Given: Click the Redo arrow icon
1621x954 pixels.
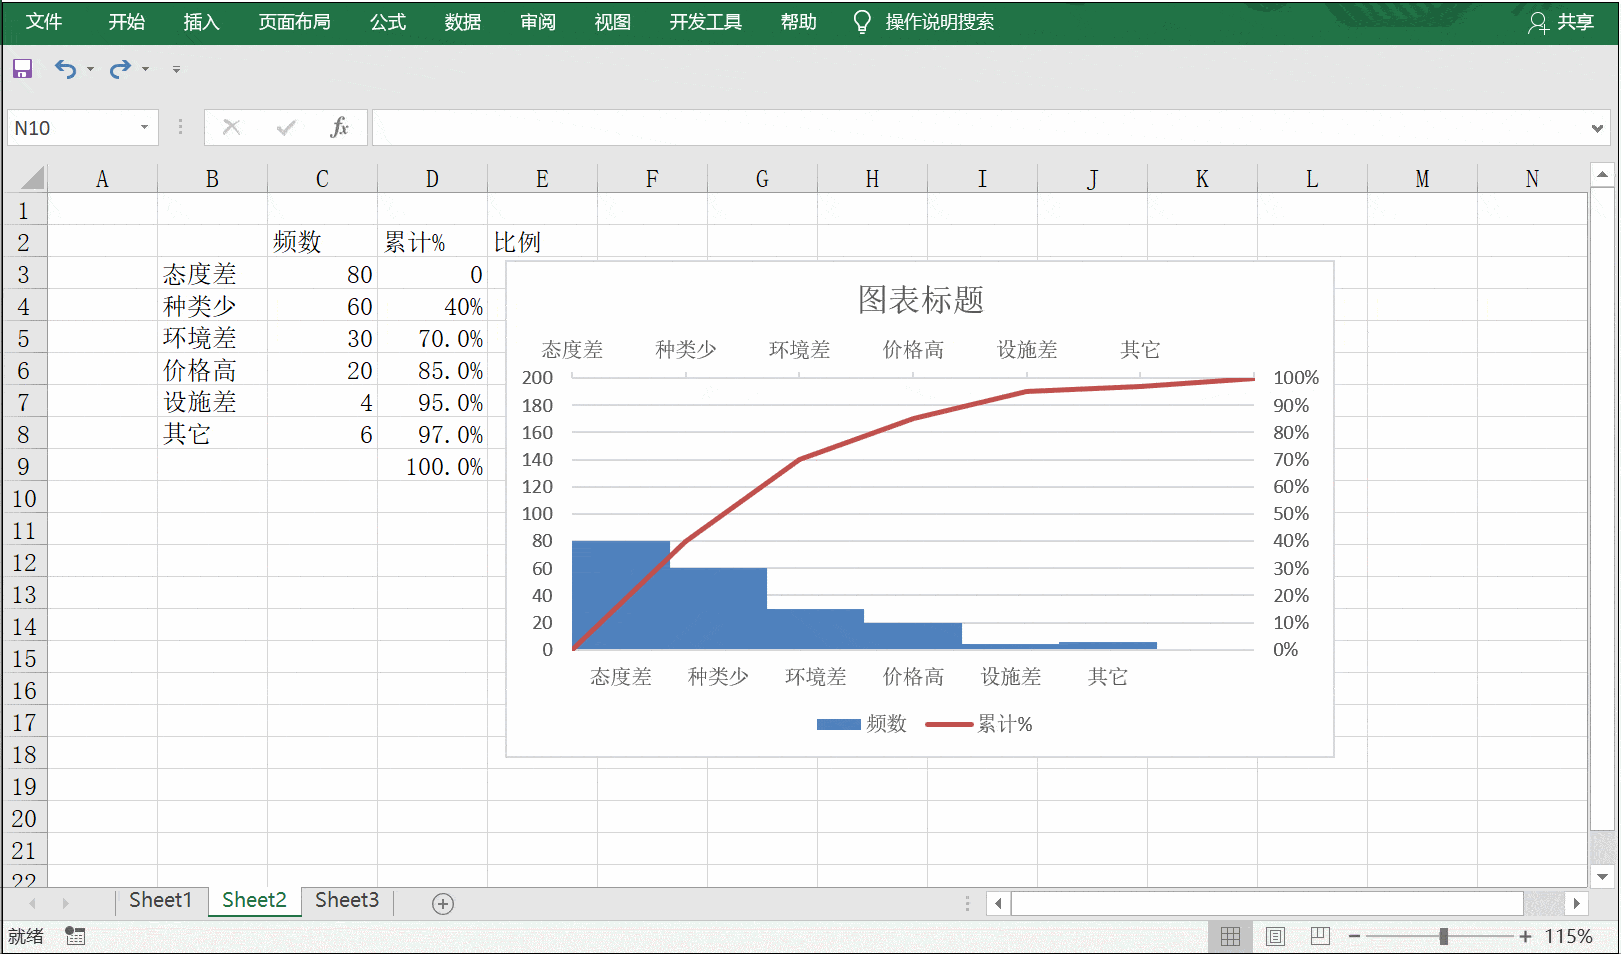Looking at the screenshot, I should (x=120, y=69).
